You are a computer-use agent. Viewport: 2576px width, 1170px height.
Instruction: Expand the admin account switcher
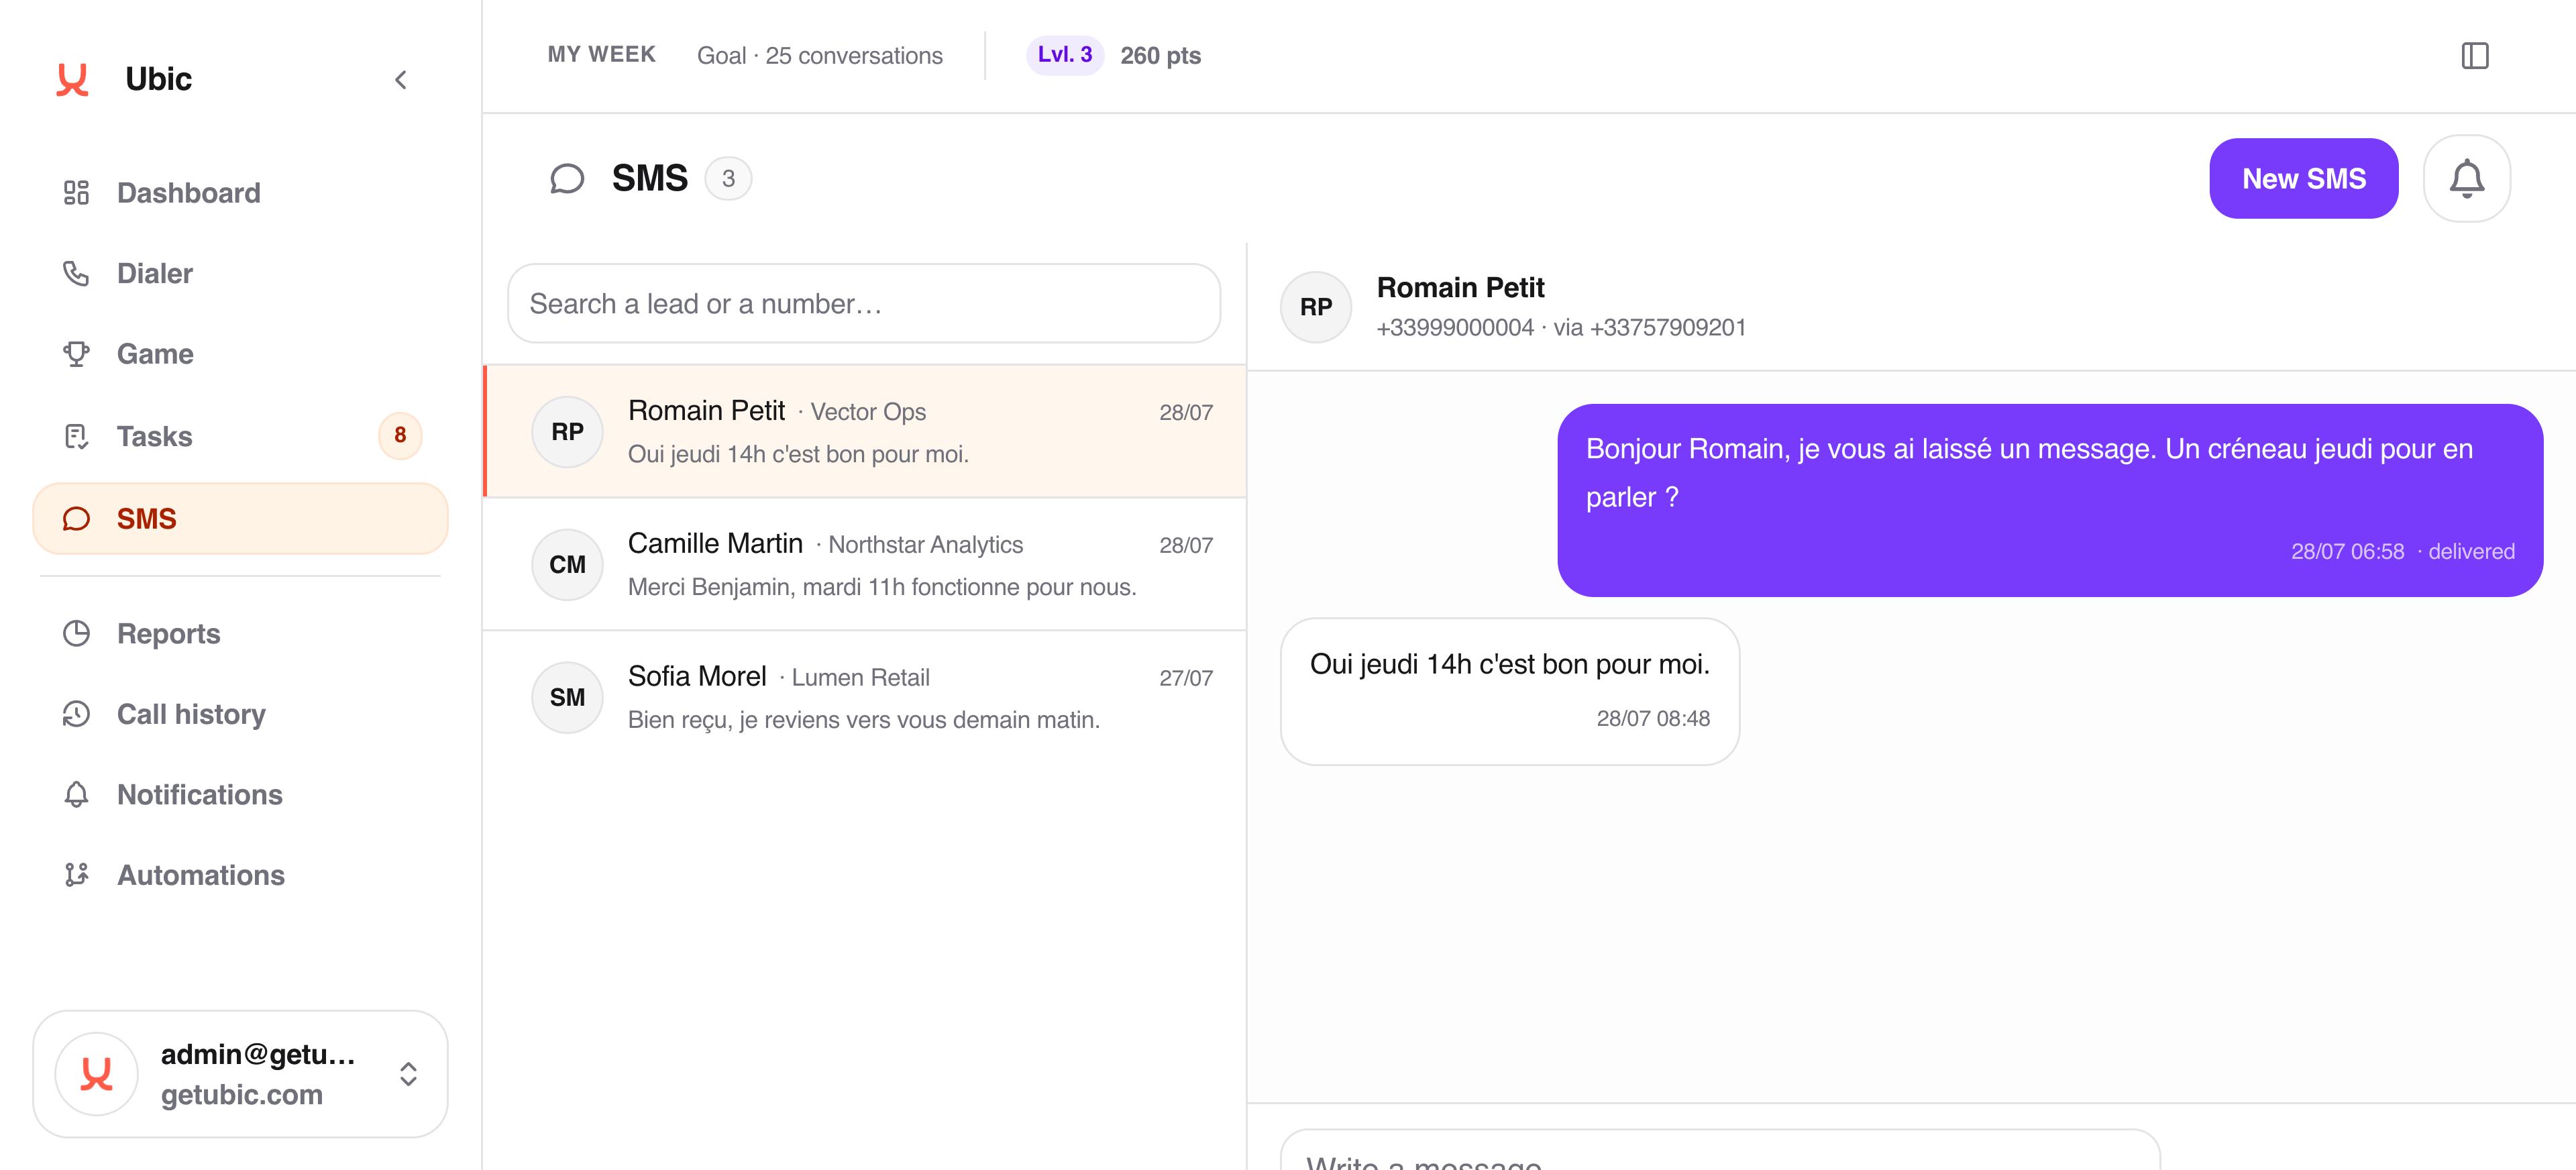[x=408, y=1073]
